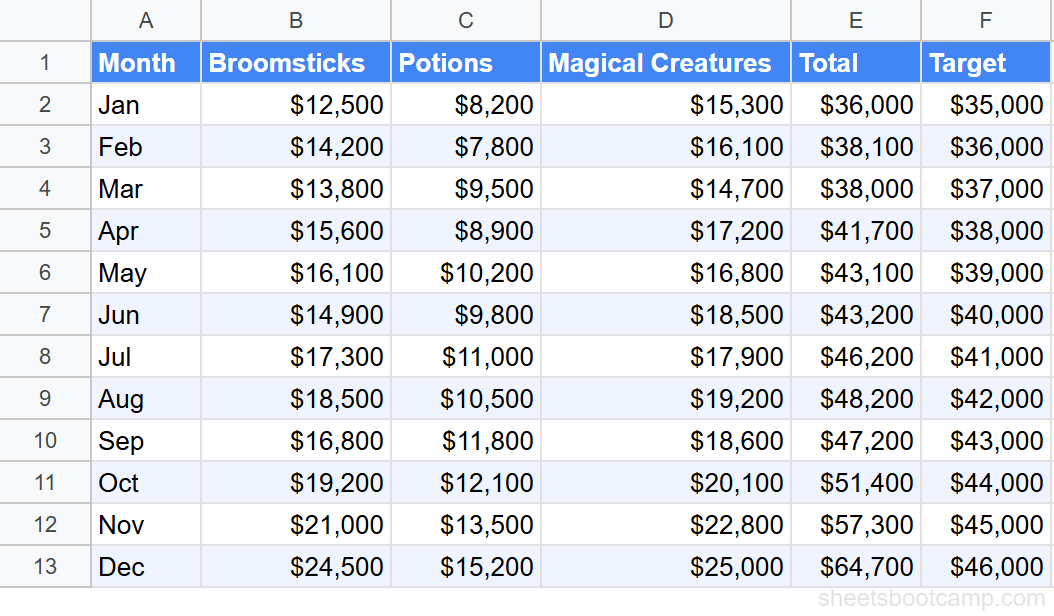This screenshot has width=1054, height=616.
Task: Select column A header
Action: coord(146,20)
